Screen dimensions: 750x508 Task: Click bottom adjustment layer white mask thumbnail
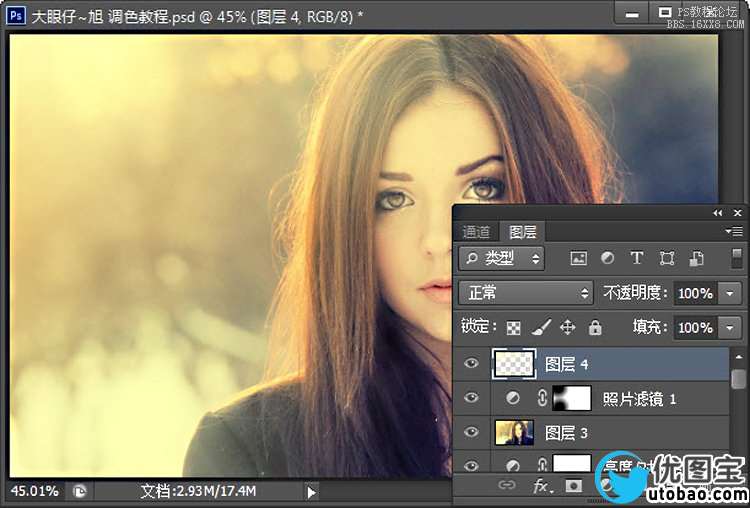(572, 463)
